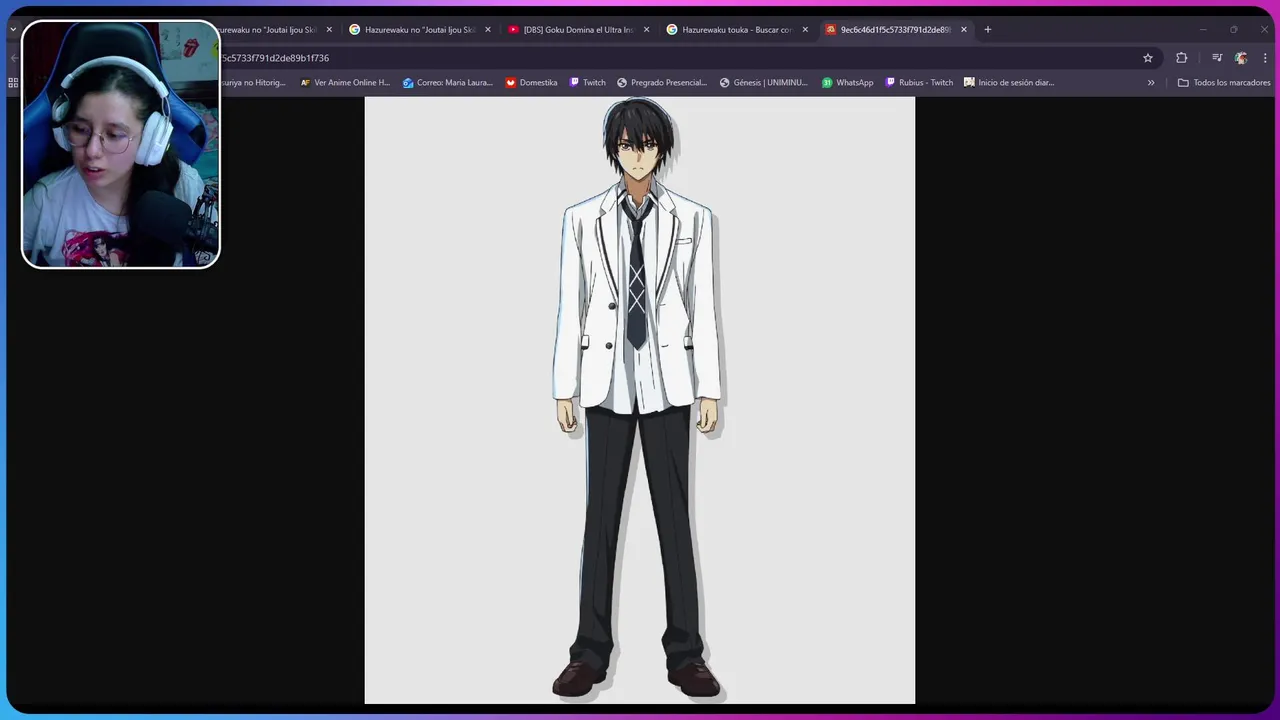Open the suriya no Hitorig bookmark
This screenshot has height=720, width=1280.
[254, 83]
